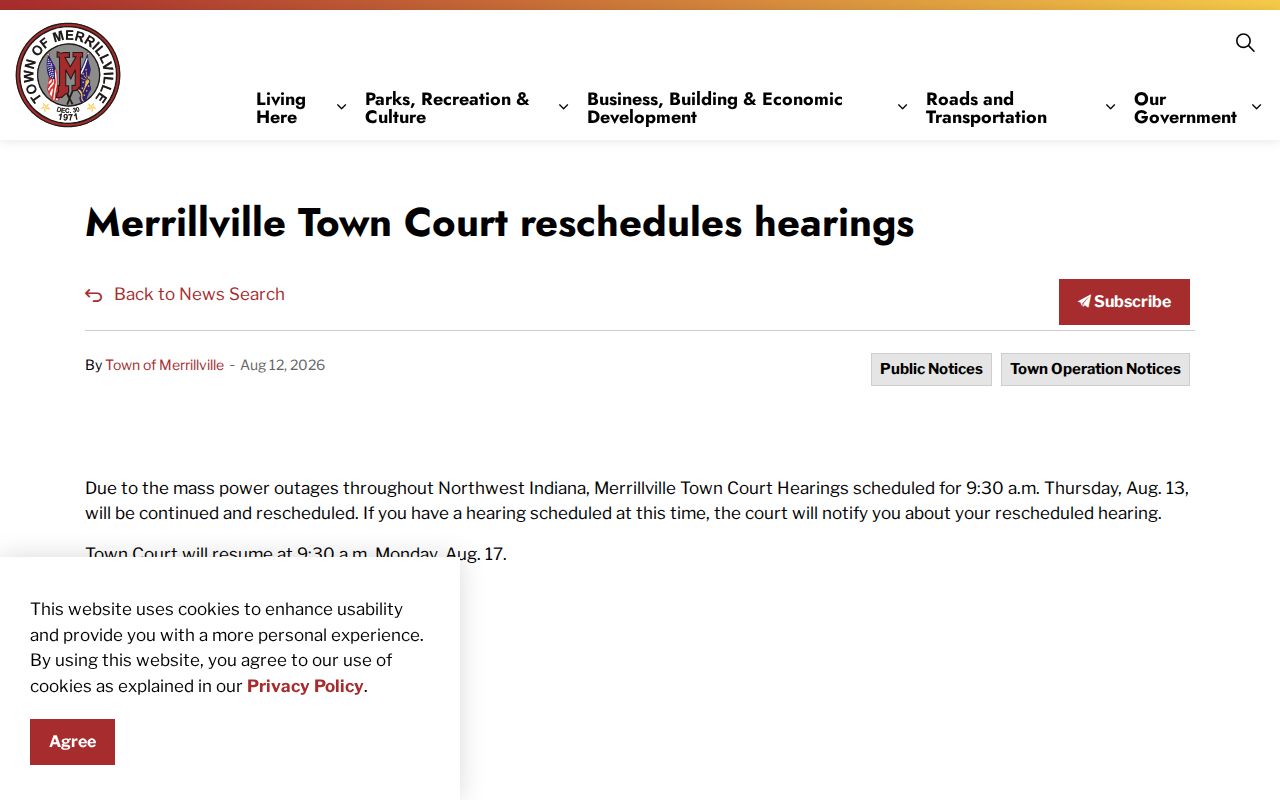
Task: Expand the Roads and Transportation chevron
Action: (1110, 107)
